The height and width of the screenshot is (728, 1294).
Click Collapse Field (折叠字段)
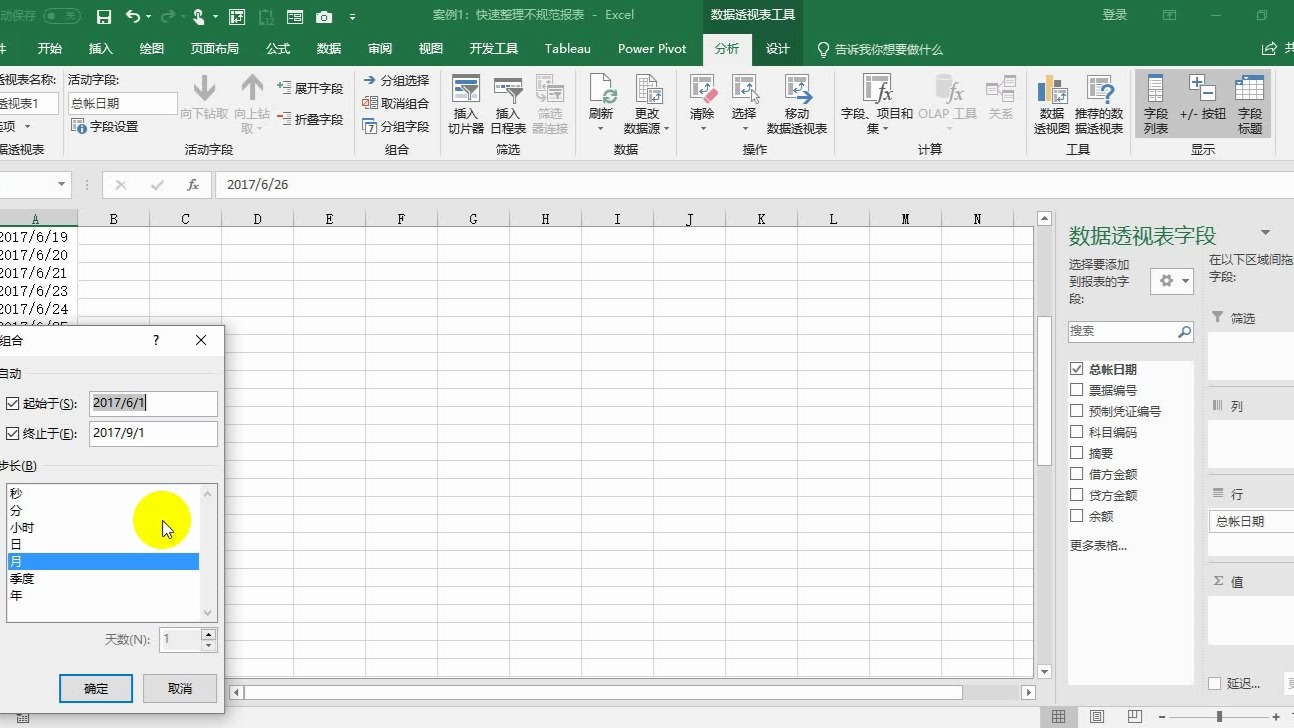(310, 119)
